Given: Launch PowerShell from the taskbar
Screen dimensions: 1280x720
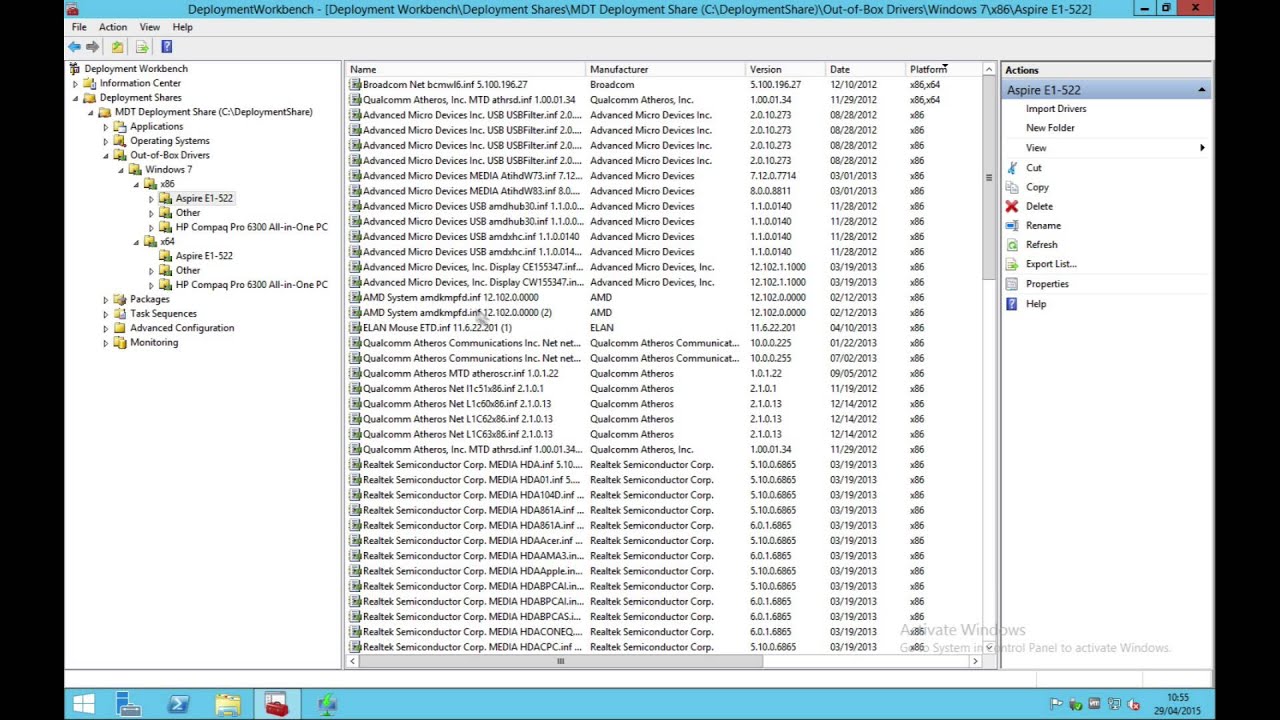Looking at the screenshot, I should click(179, 705).
